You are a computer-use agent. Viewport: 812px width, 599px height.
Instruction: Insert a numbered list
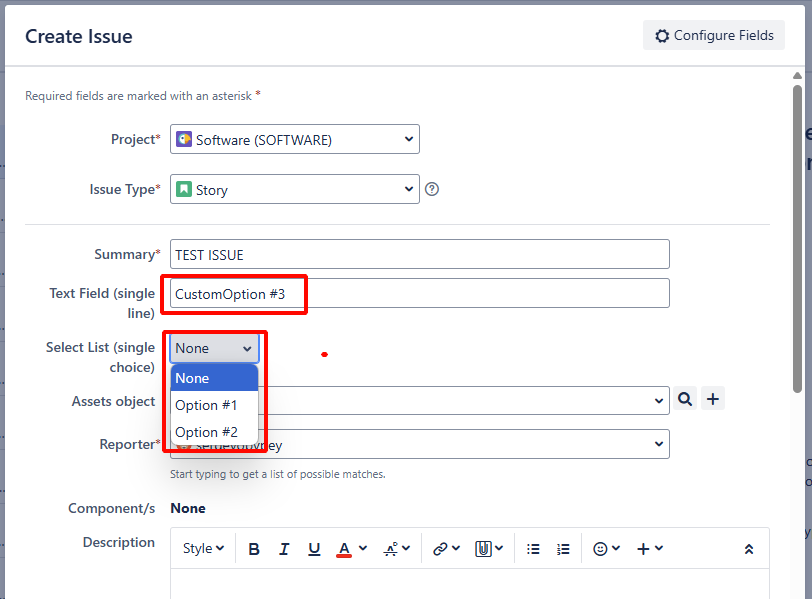point(563,549)
